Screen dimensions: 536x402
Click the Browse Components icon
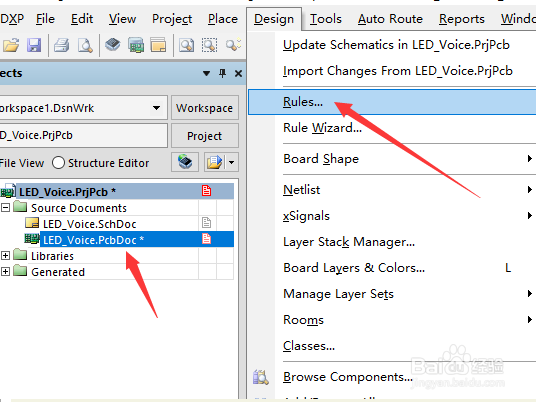261,377
